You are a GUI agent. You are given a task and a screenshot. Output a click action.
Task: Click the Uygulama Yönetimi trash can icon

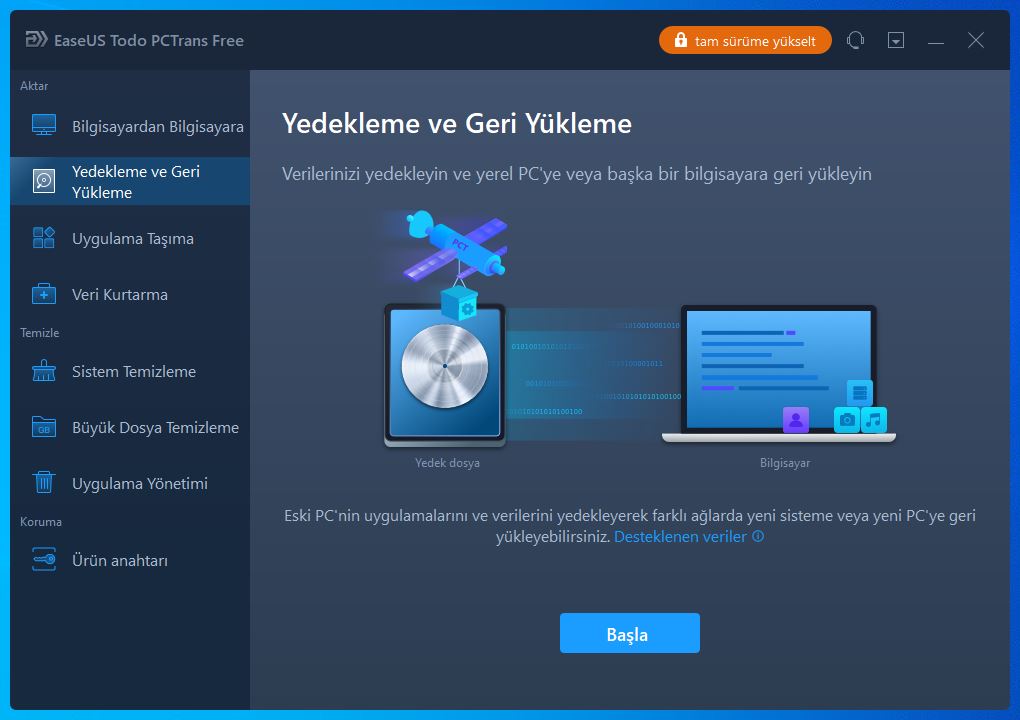tap(44, 483)
